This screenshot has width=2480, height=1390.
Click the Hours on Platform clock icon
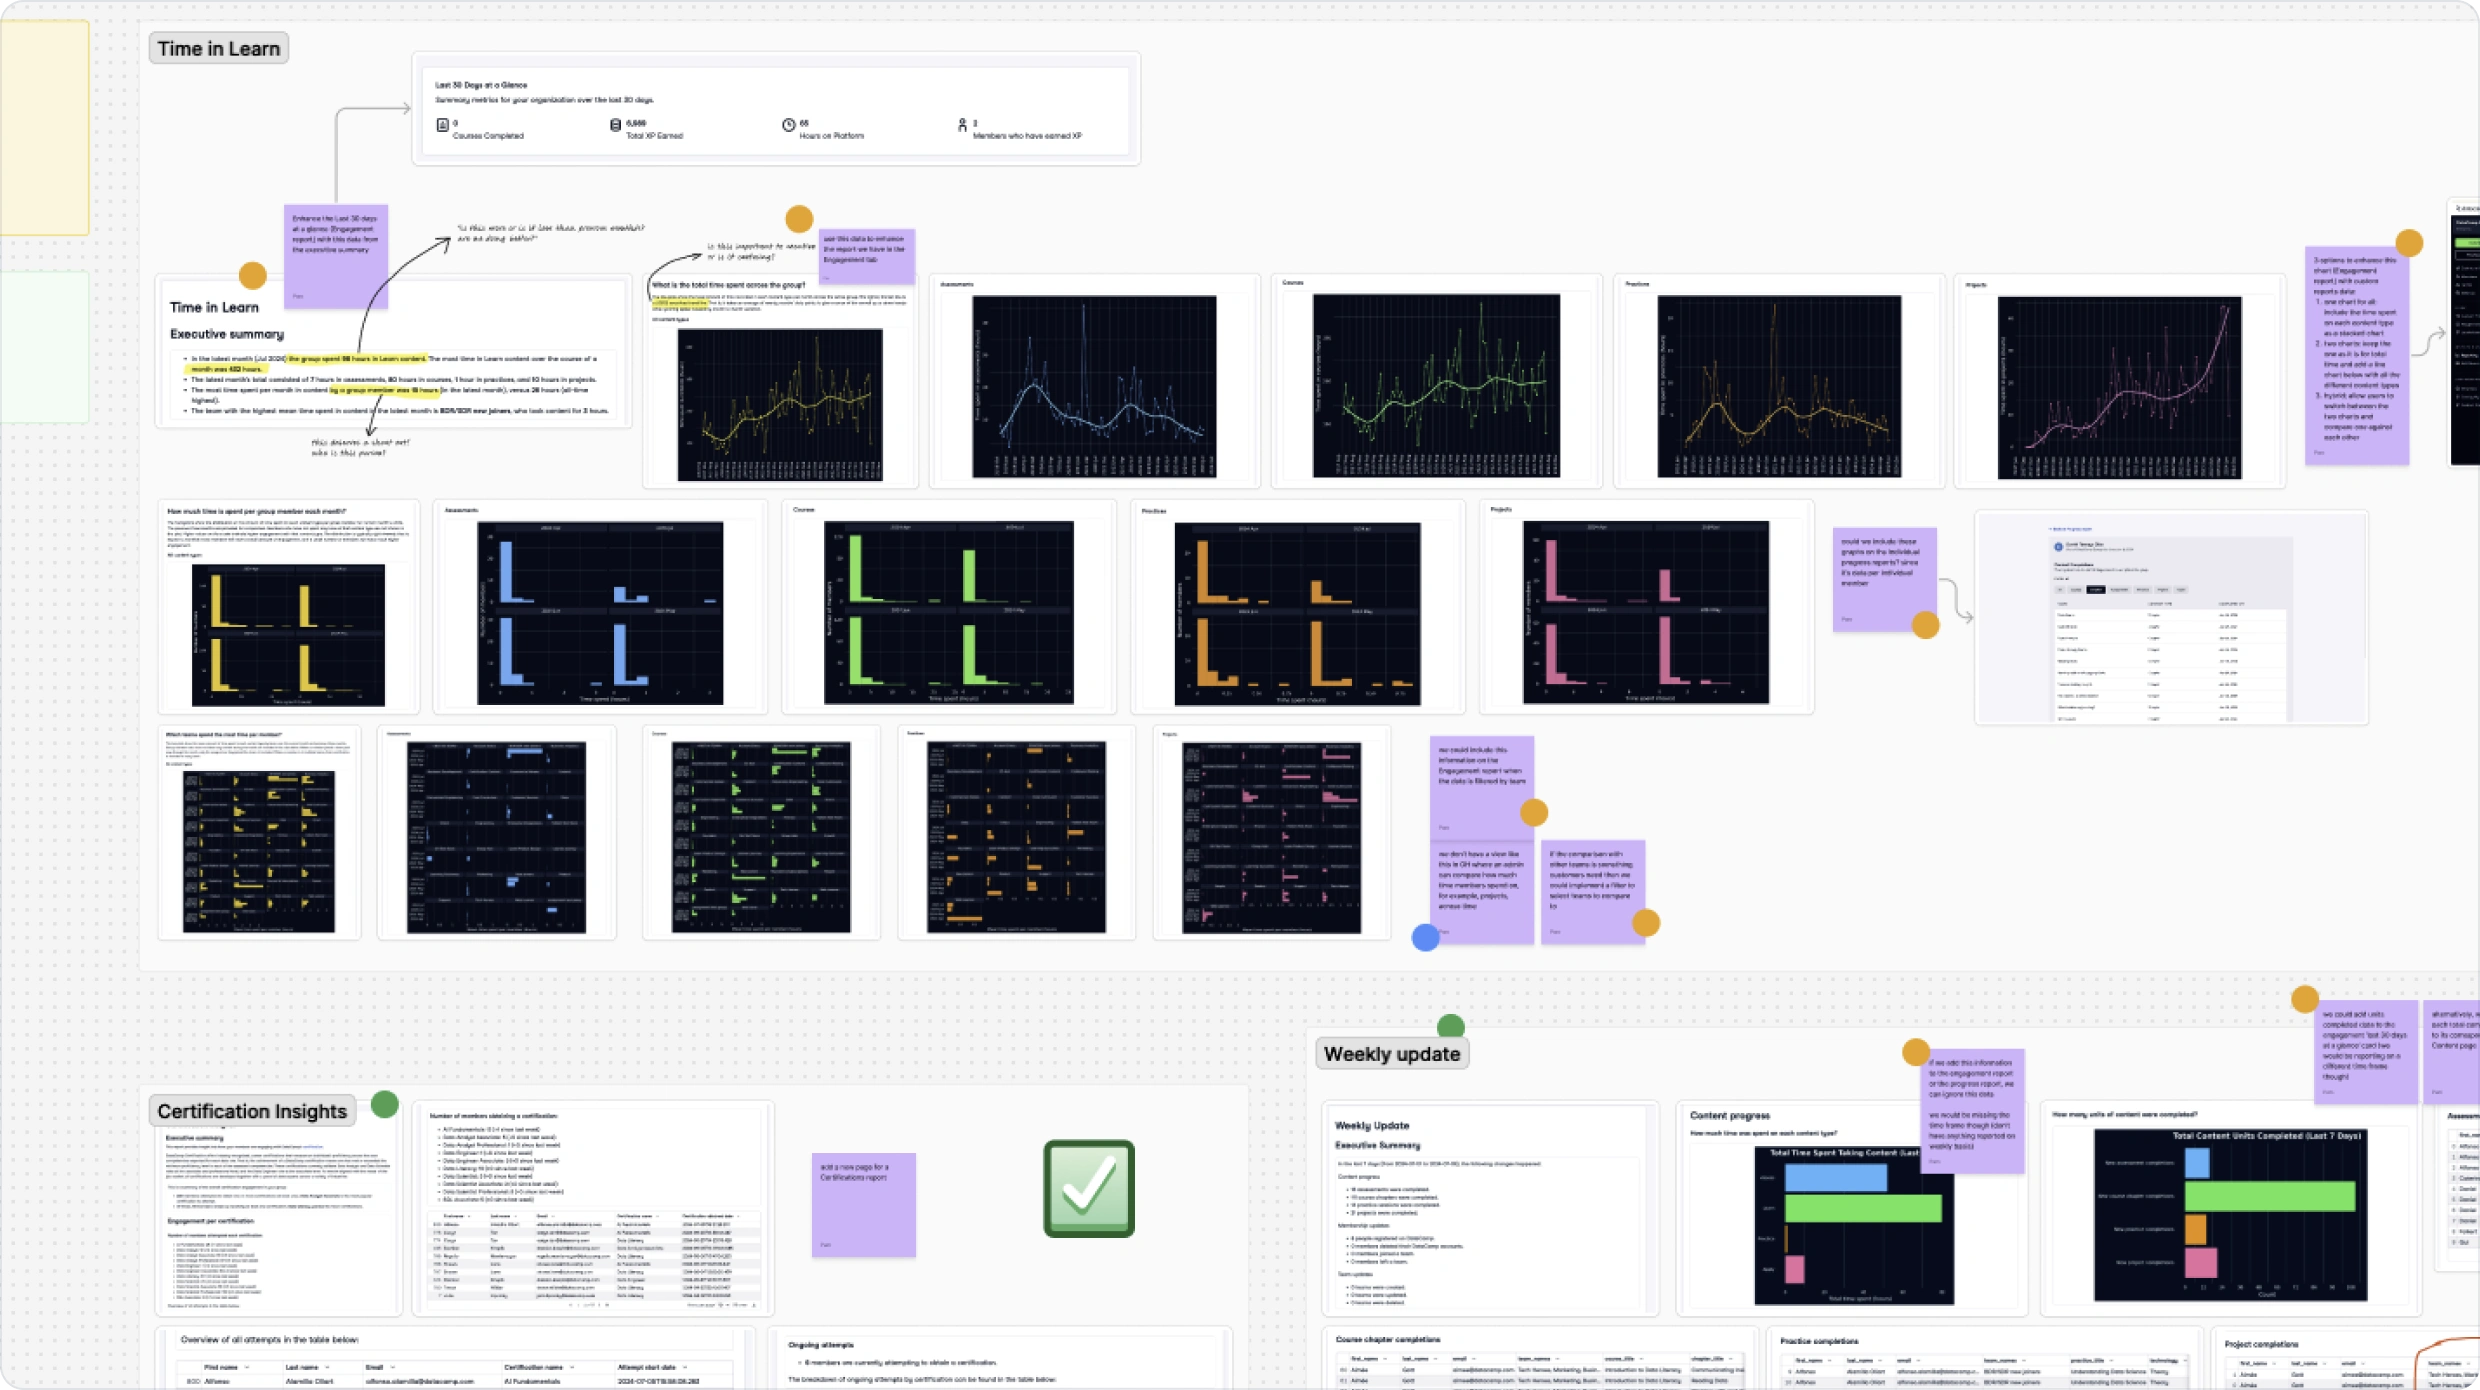click(x=788, y=125)
